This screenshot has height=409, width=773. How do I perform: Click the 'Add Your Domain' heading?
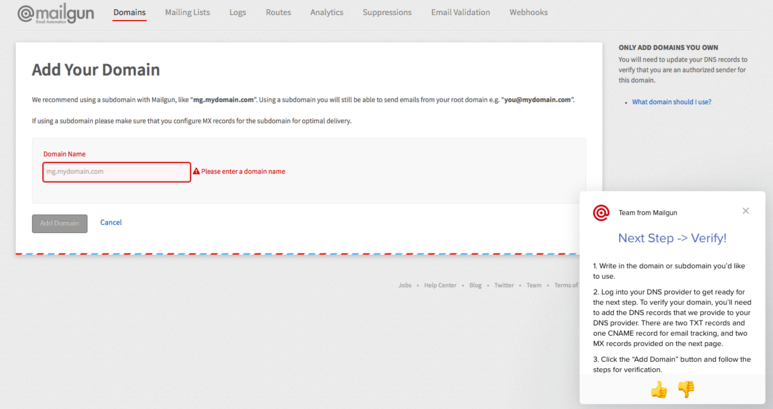point(96,70)
